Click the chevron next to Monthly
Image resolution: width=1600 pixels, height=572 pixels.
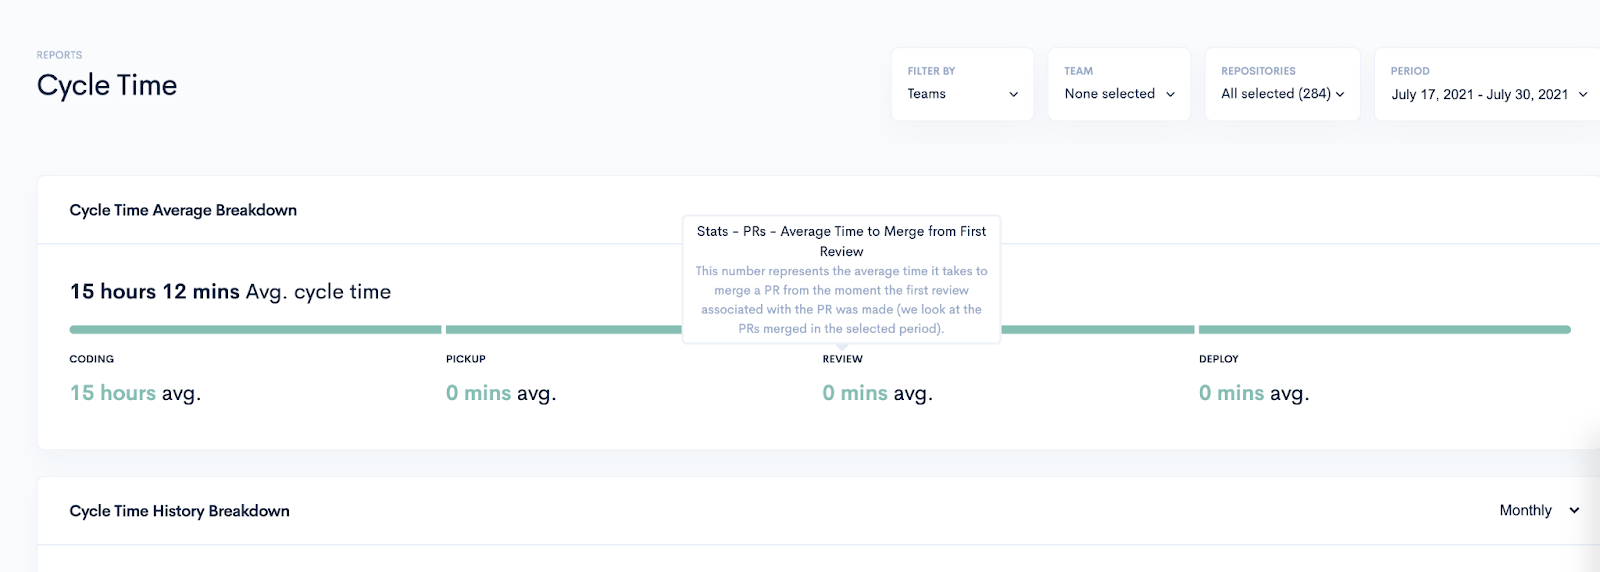[x=1574, y=510]
